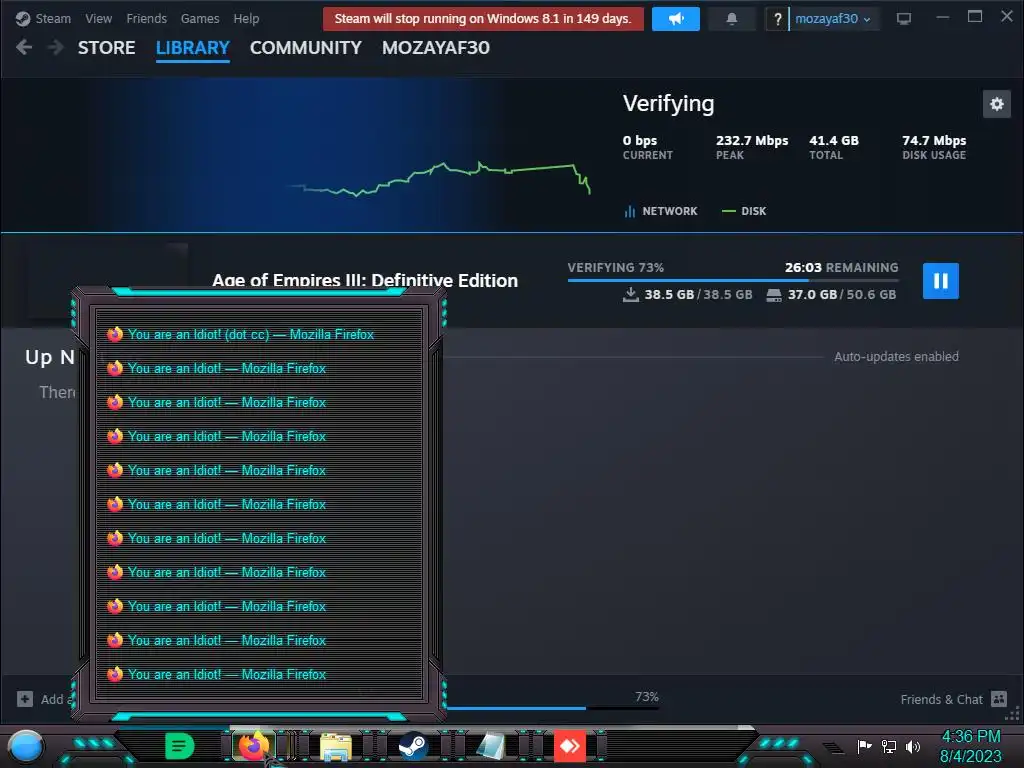Open the notepad-like taskbar icon

click(490, 746)
